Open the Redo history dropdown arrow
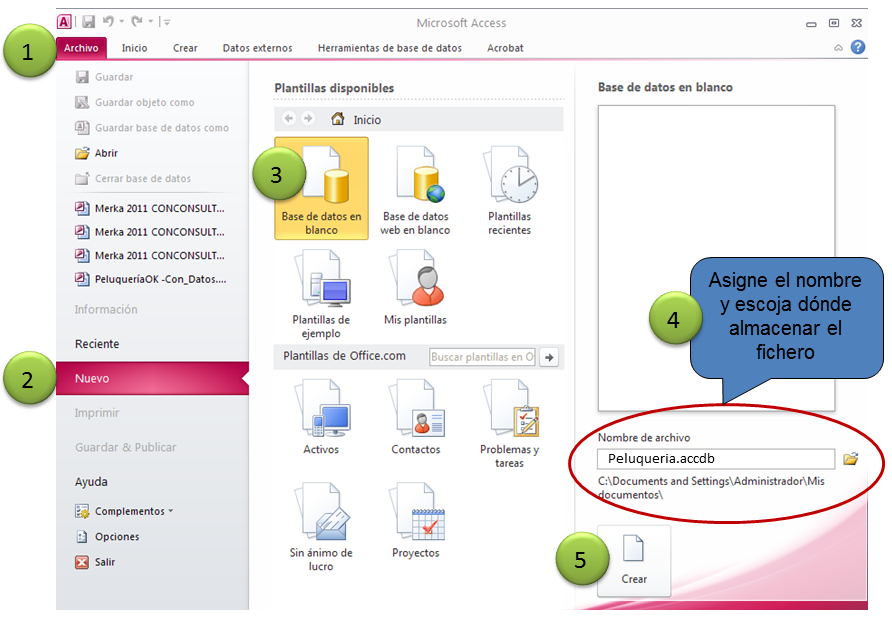Viewport: 892px width, 620px height. (151, 22)
